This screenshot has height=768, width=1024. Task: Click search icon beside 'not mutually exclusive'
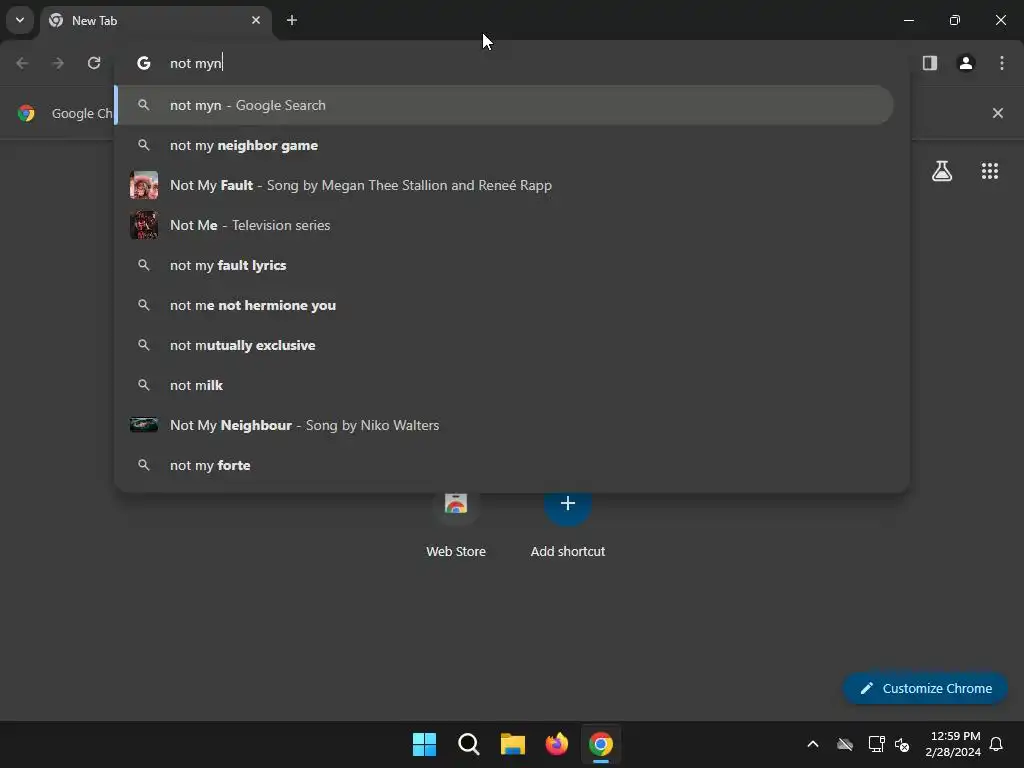(144, 345)
